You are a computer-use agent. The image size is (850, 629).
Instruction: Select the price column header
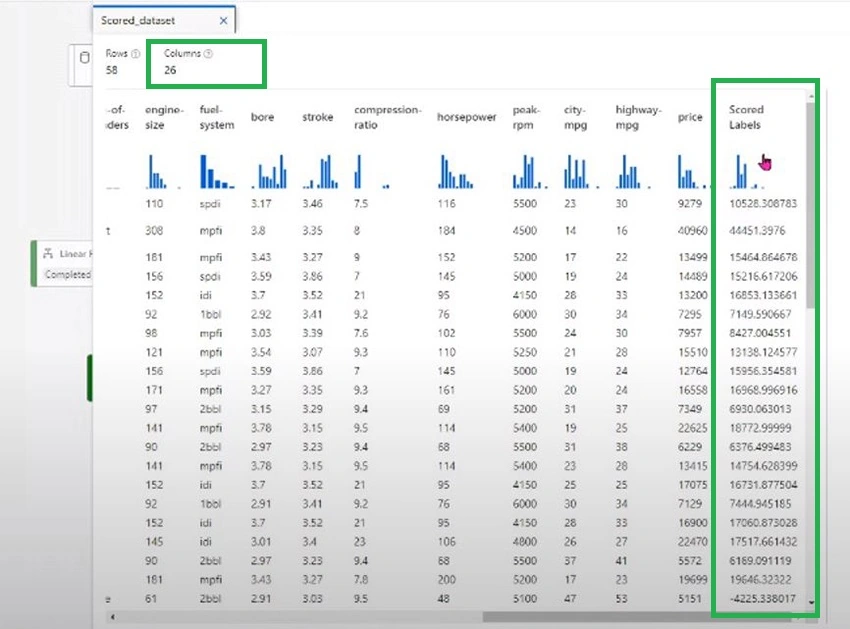pos(690,117)
